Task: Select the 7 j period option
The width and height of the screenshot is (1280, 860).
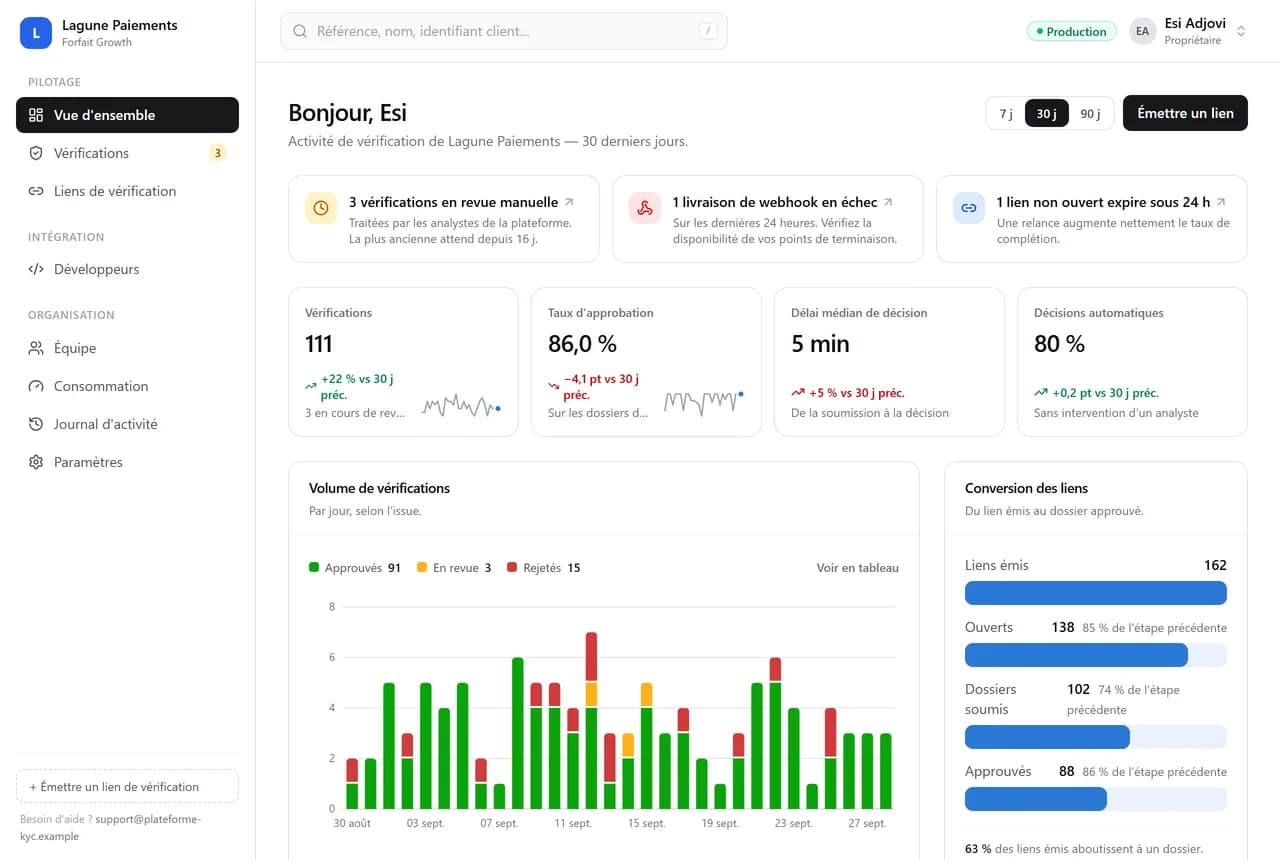Action: 1006,114
